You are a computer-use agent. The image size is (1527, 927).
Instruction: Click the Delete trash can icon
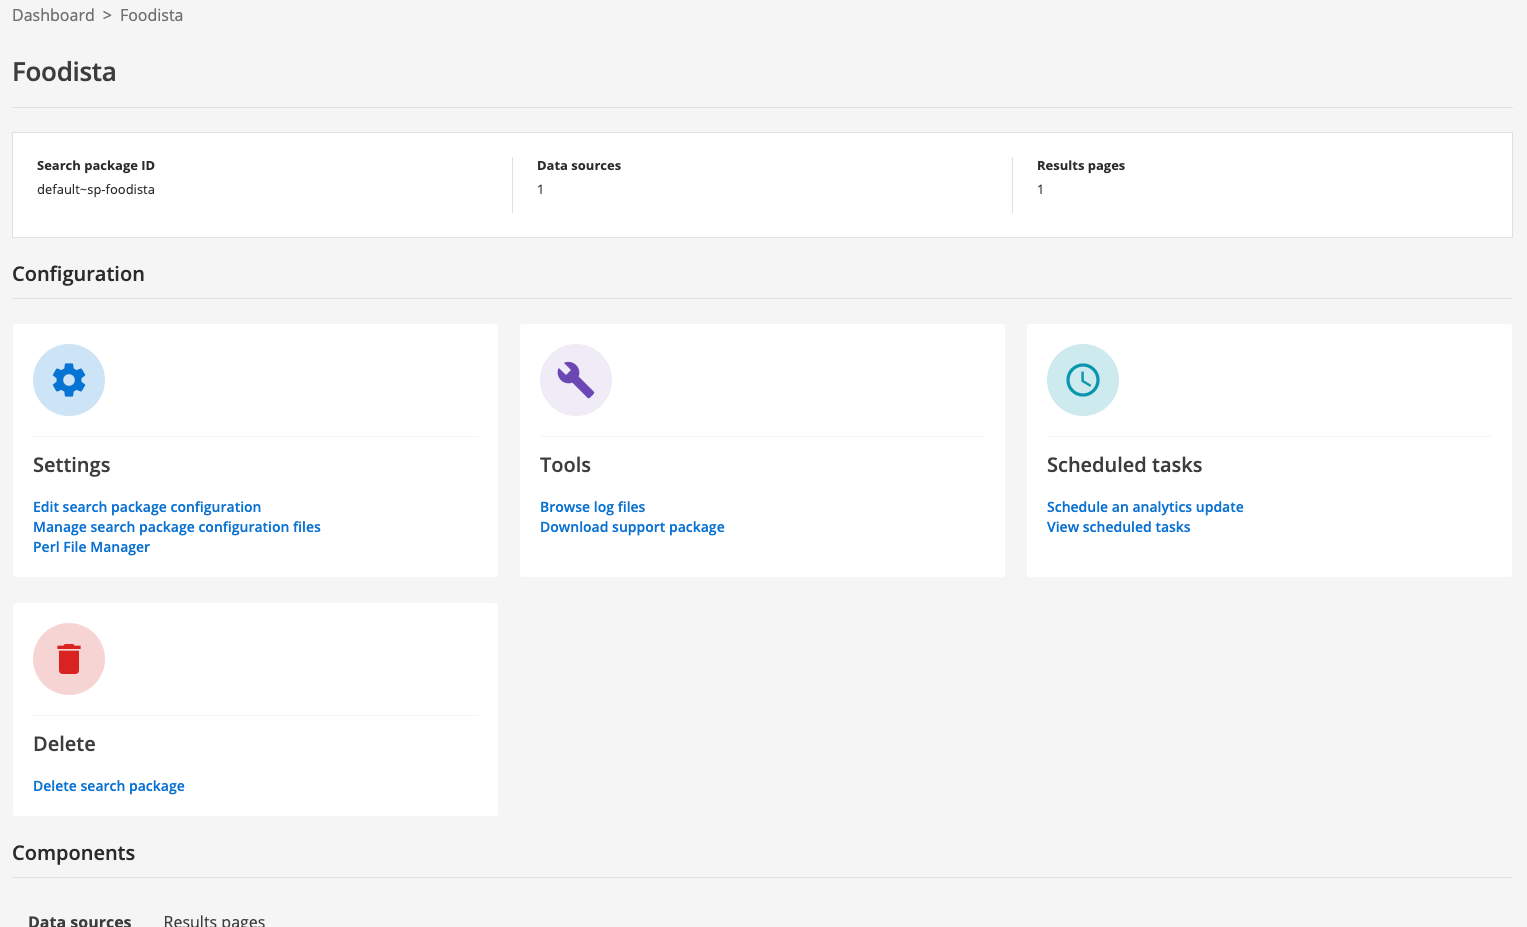pyautogui.click(x=68, y=659)
